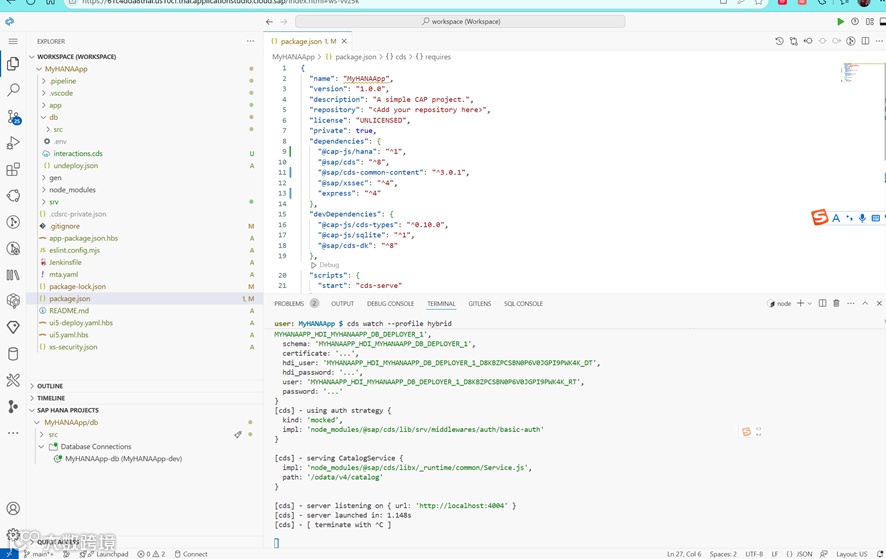Close the package.json editor tab
Image resolution: width=886 pixels, height=559 pixels.
pyautogui.click(x=344, y=41)
